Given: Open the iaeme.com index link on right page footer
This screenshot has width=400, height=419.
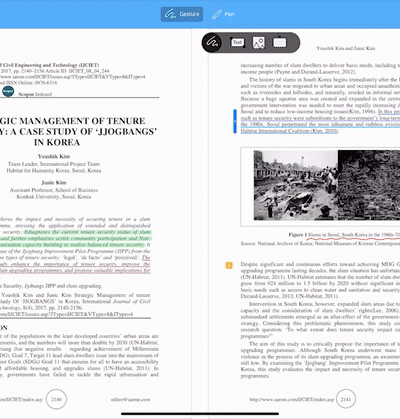Looking at the screenshot, I should 292,399.
